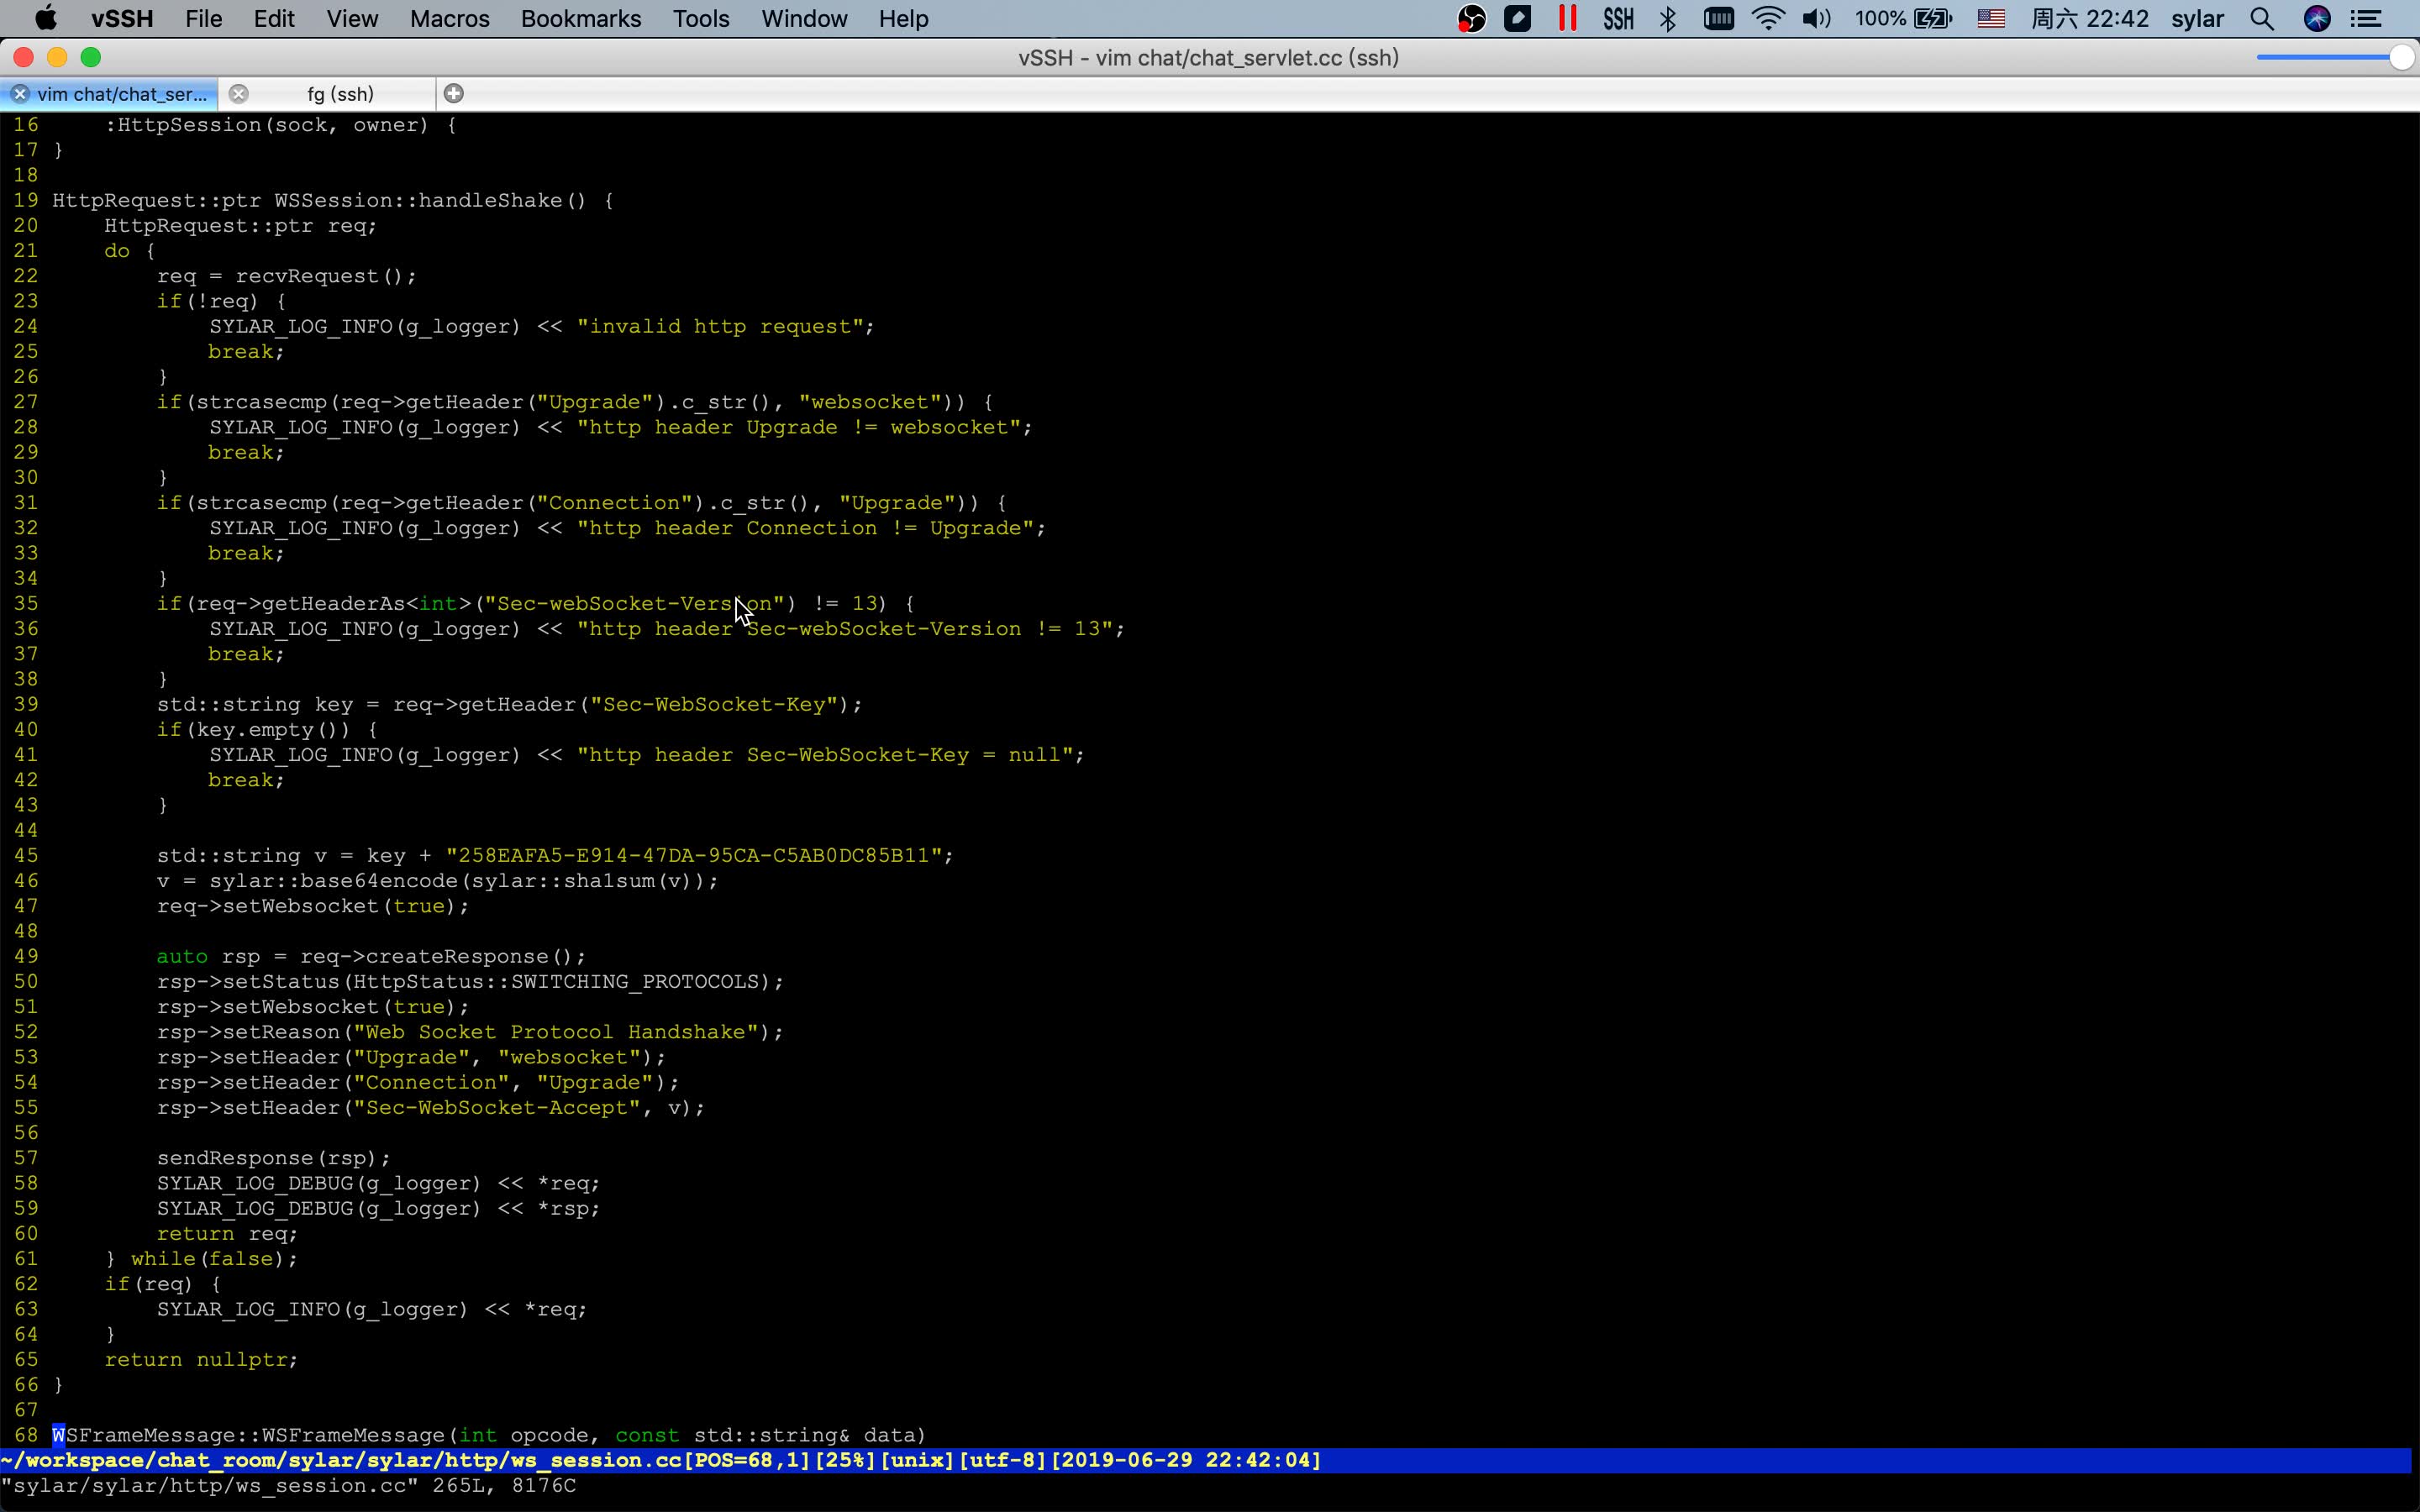Open the Wi-Fi status menu

coord(1768,18)
